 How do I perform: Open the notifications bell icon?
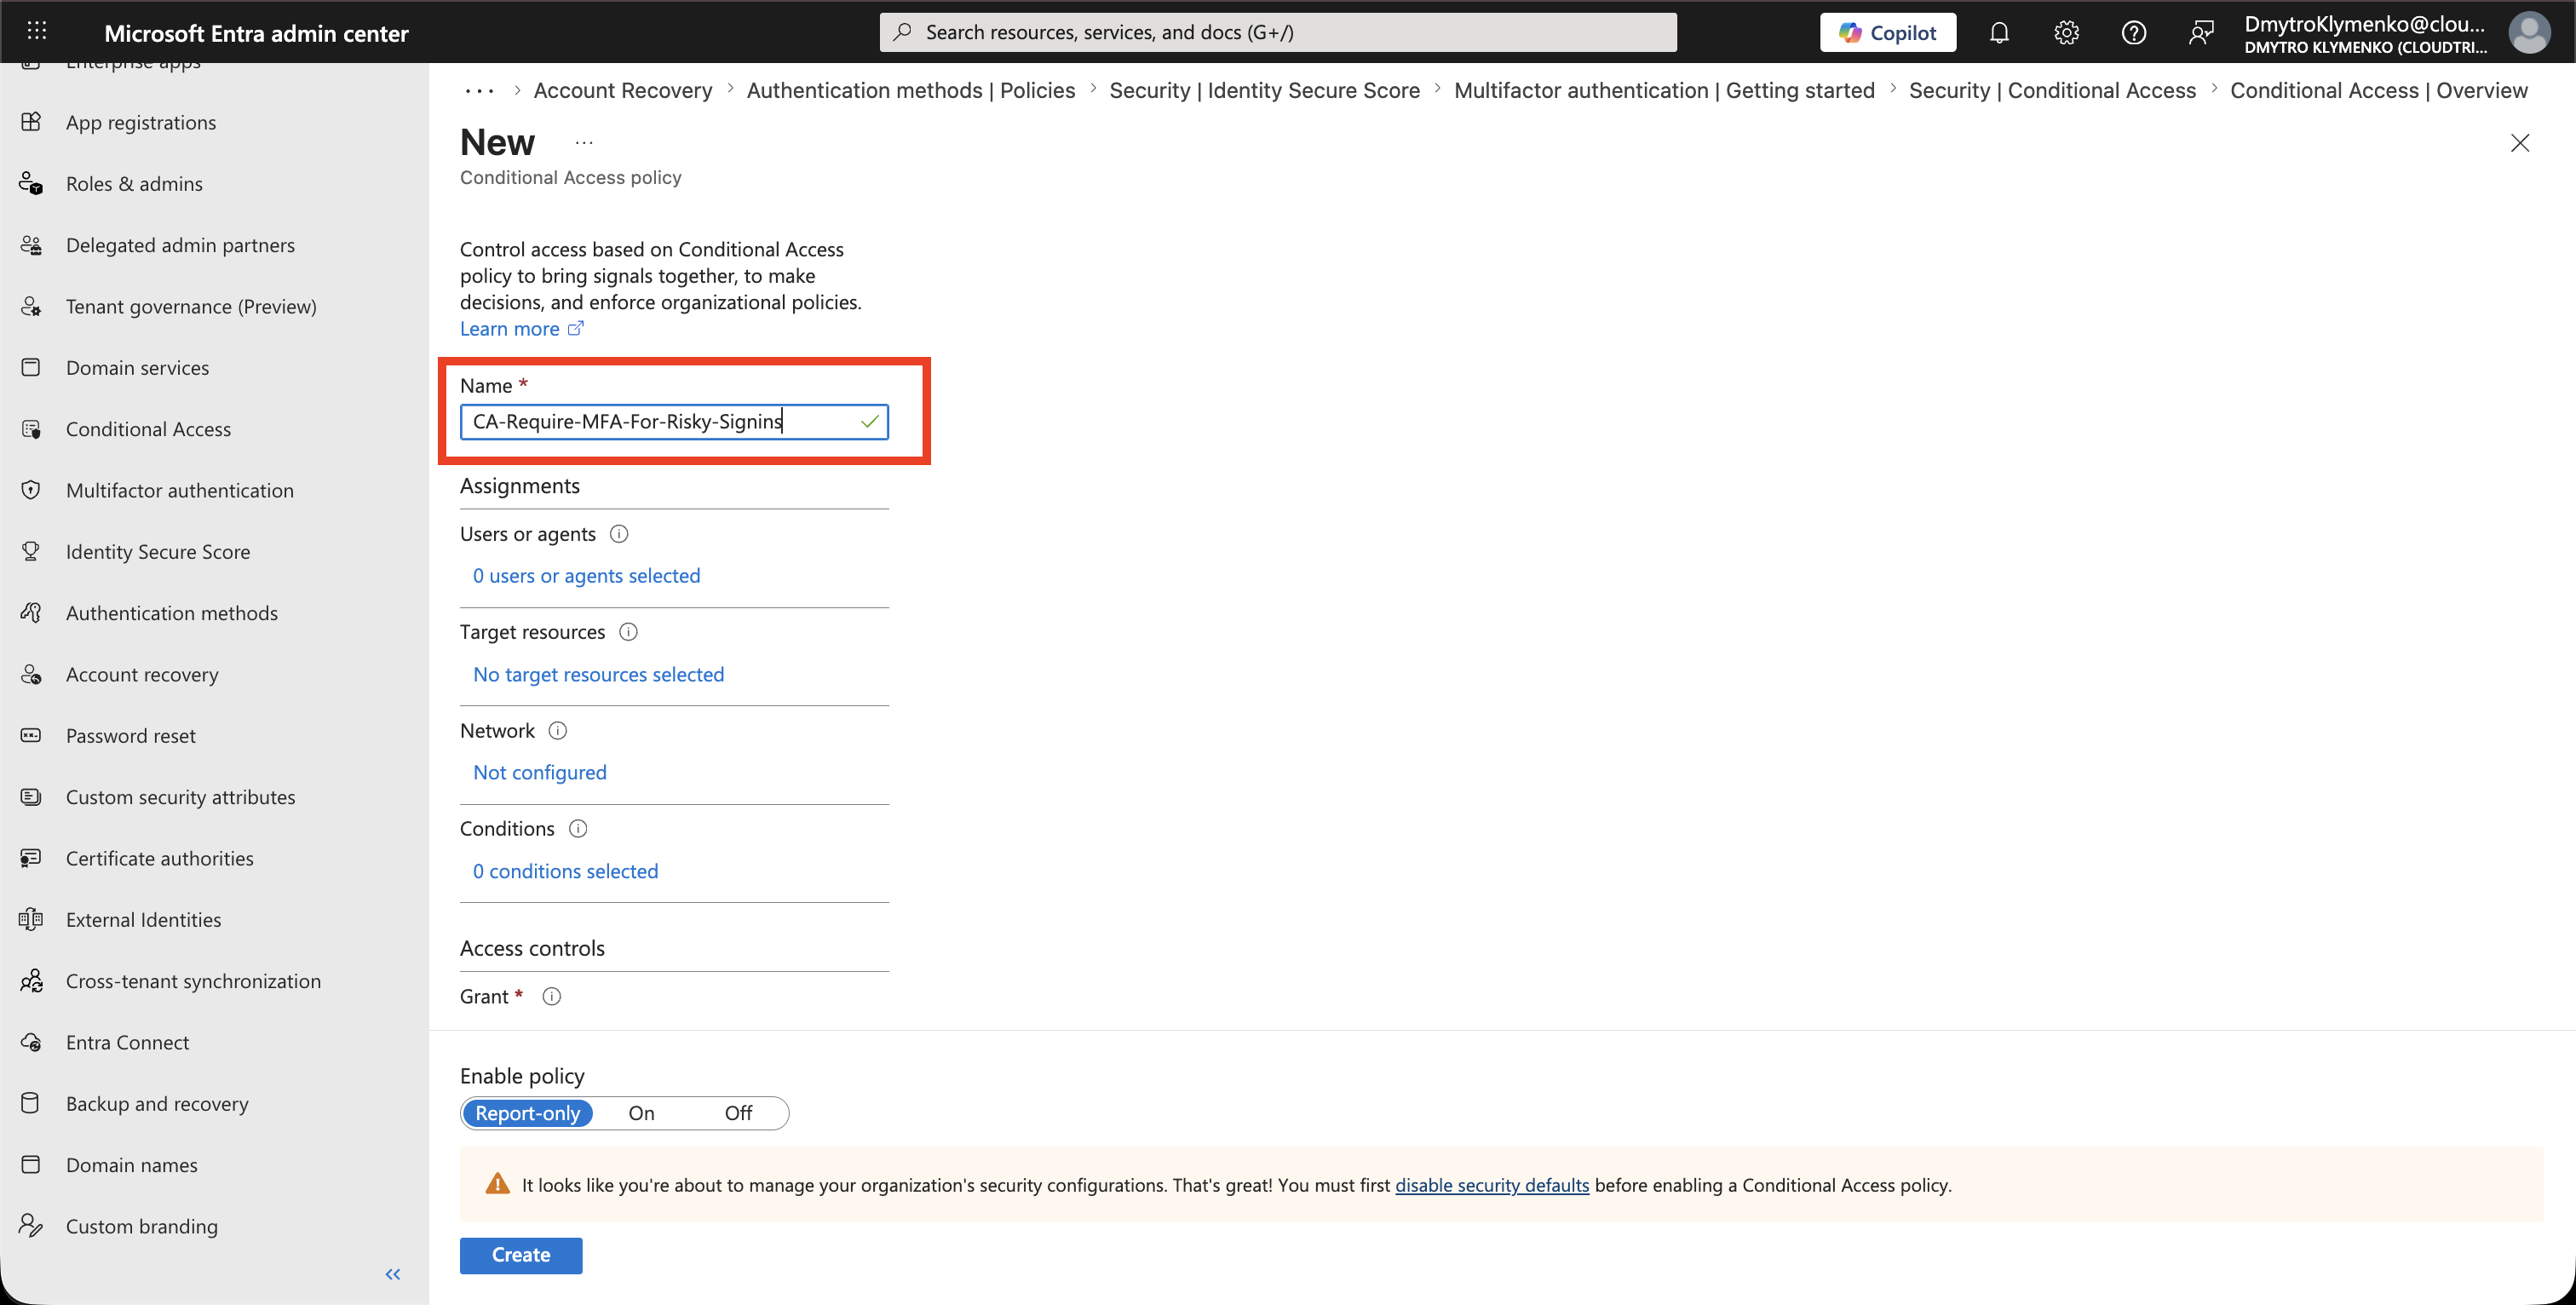1998,32
